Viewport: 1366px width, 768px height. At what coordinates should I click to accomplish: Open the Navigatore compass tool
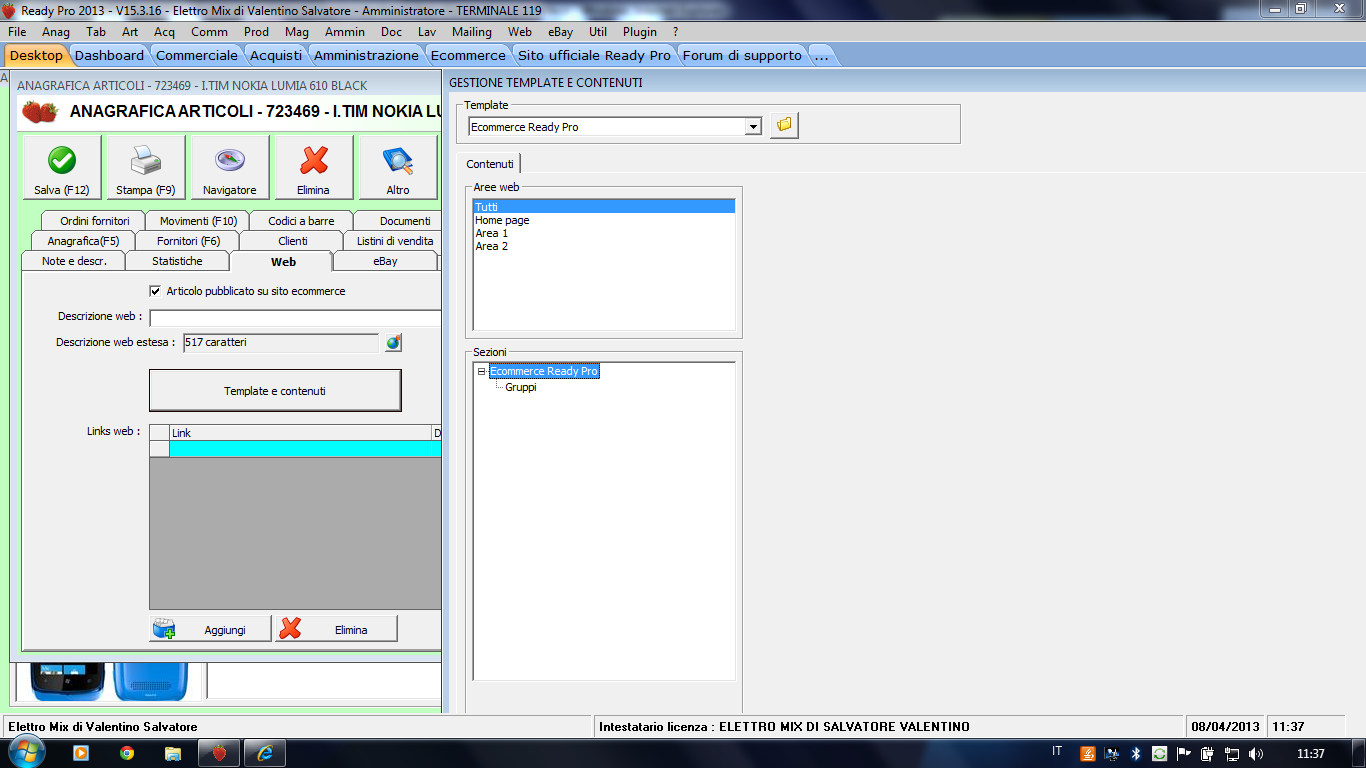tap(230, 167)
